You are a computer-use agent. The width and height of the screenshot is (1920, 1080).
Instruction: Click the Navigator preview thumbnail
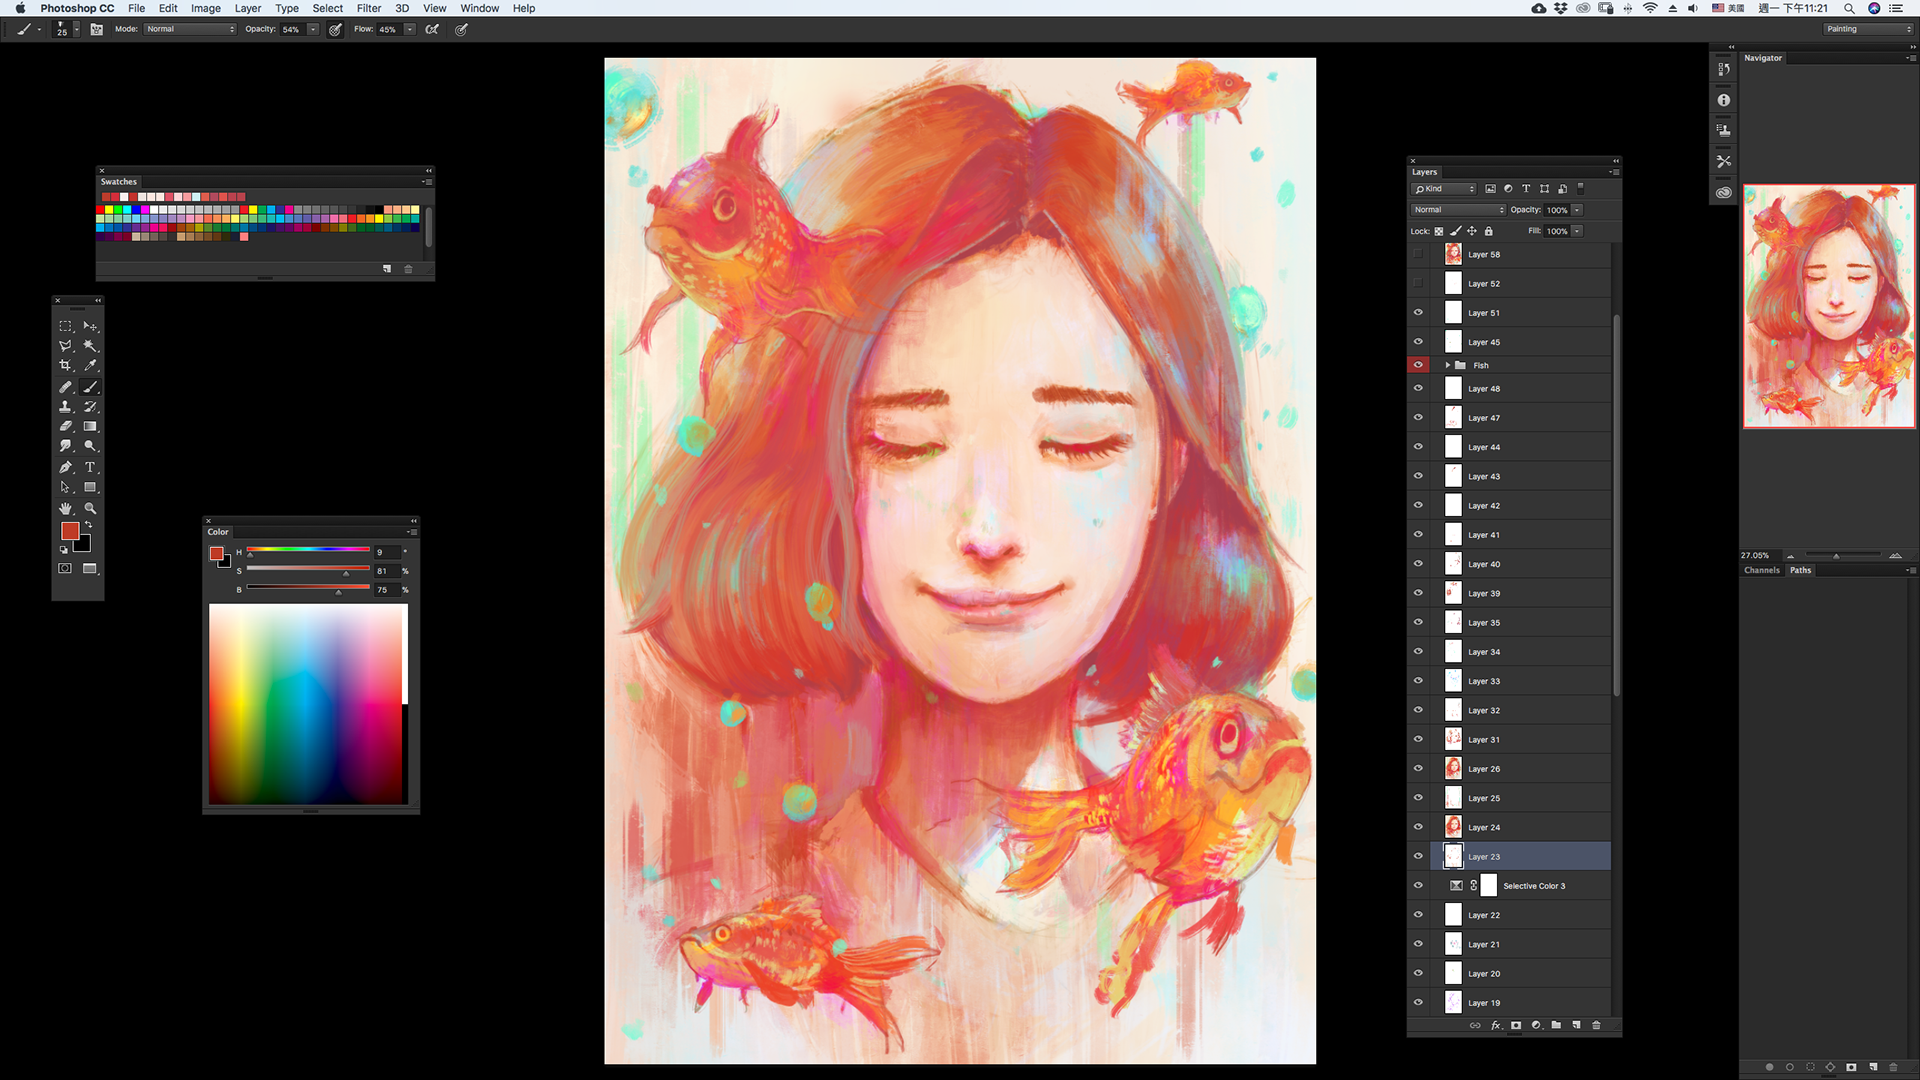[x=1829, y=306]
